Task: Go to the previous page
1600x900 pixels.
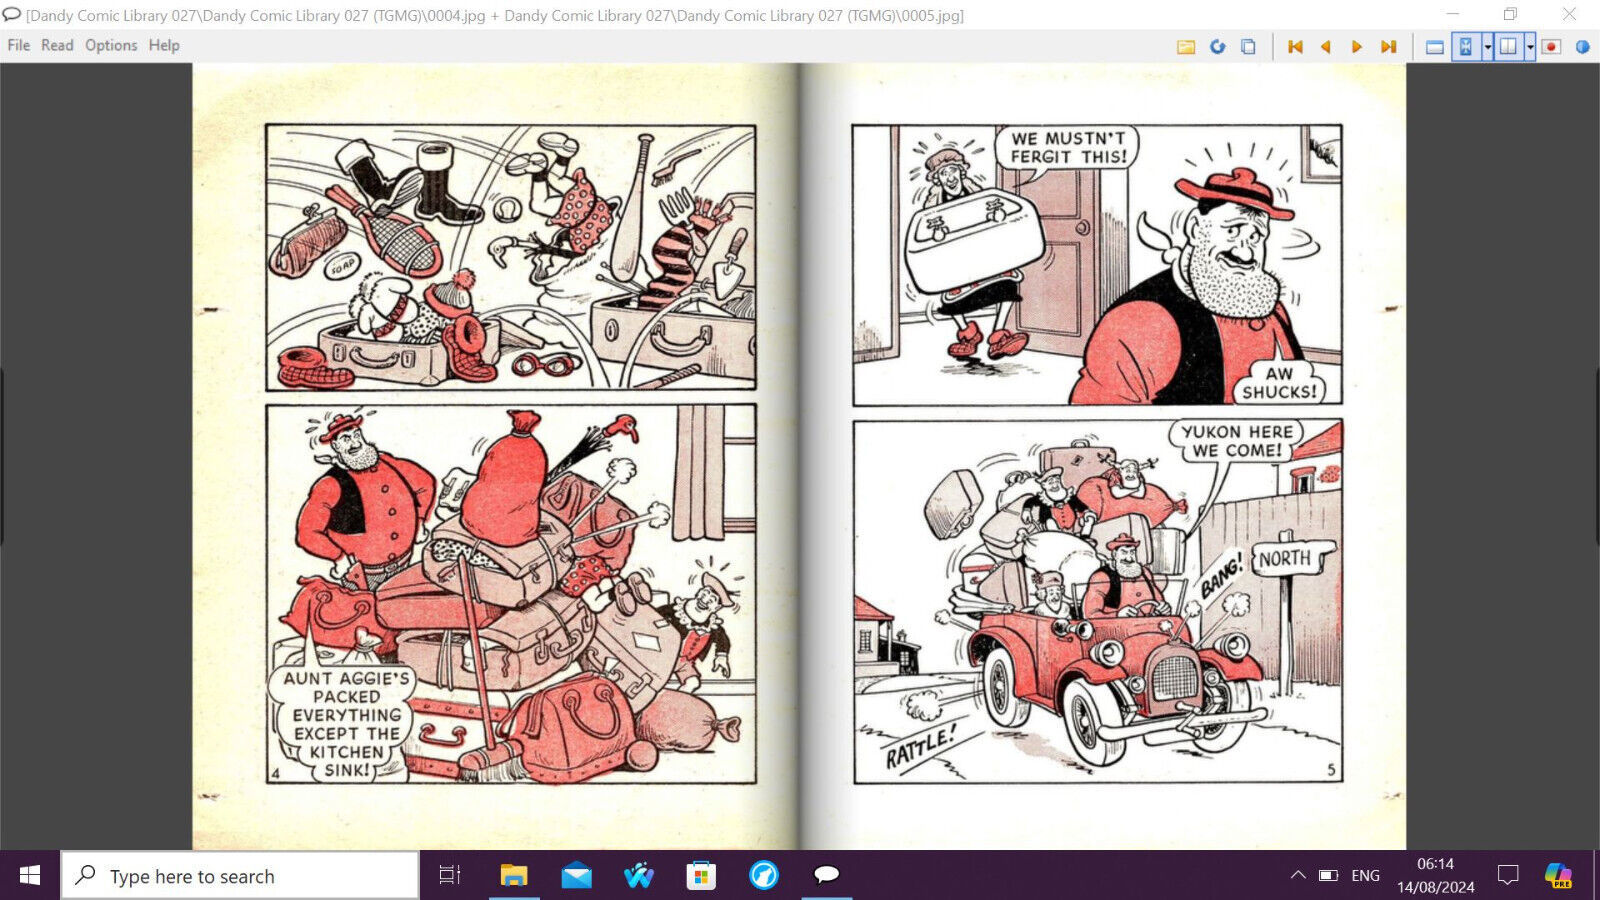Action: [1326, 47]
